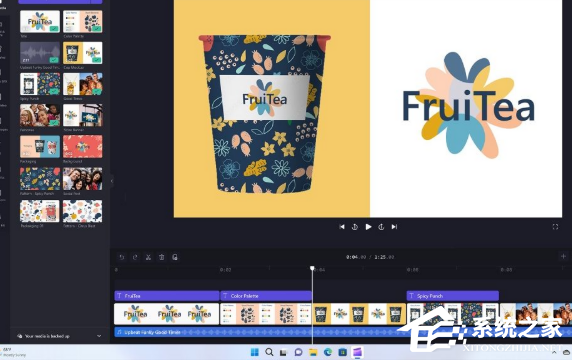572x361 pixels.
Task: Click plus icon to zoom in timeline
Action: click(563, 256)
